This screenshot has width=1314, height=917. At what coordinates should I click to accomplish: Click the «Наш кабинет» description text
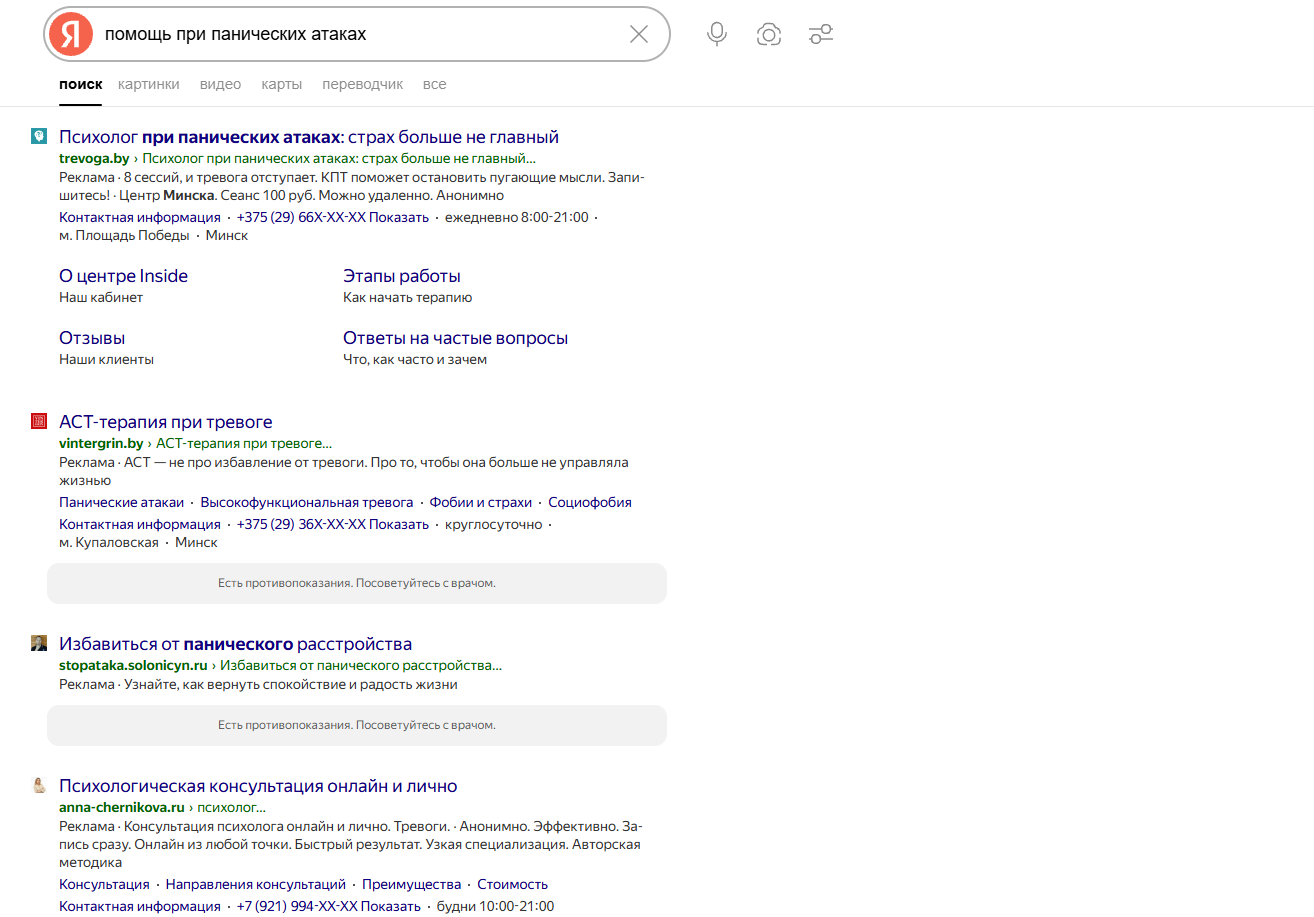click(x=101, y=297)
